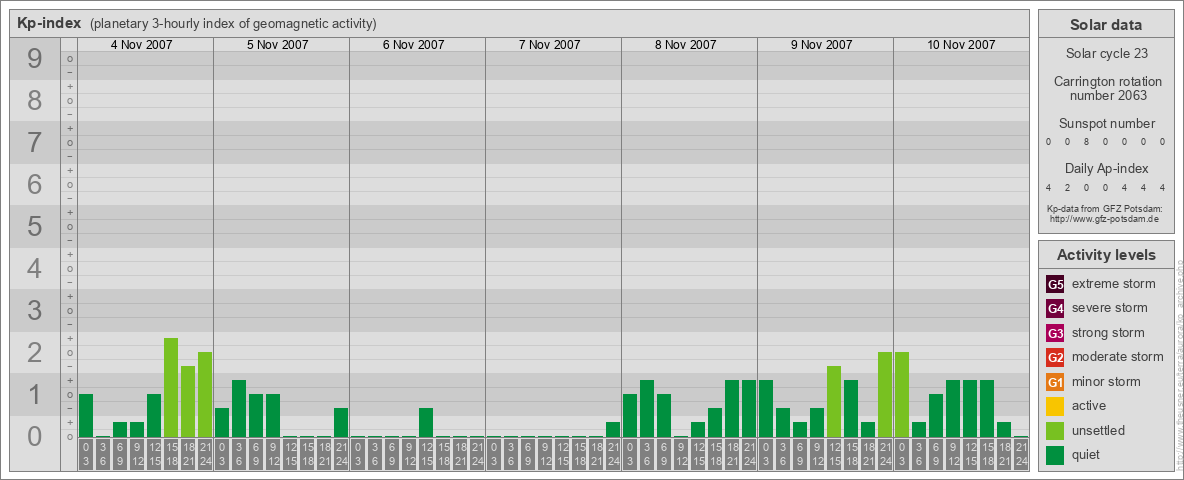Viewport: 1184px width, 480px height.
Task: Click the G5 extreme storm legend badge
Action: pos(1055,285)
